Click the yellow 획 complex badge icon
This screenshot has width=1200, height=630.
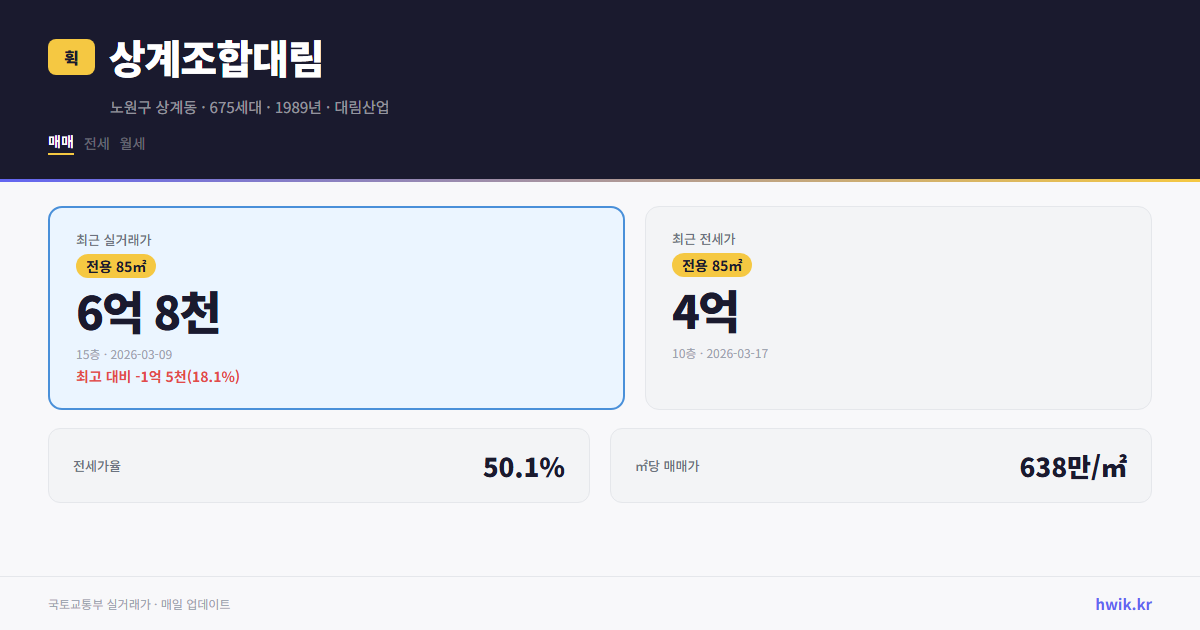point(68,58)
